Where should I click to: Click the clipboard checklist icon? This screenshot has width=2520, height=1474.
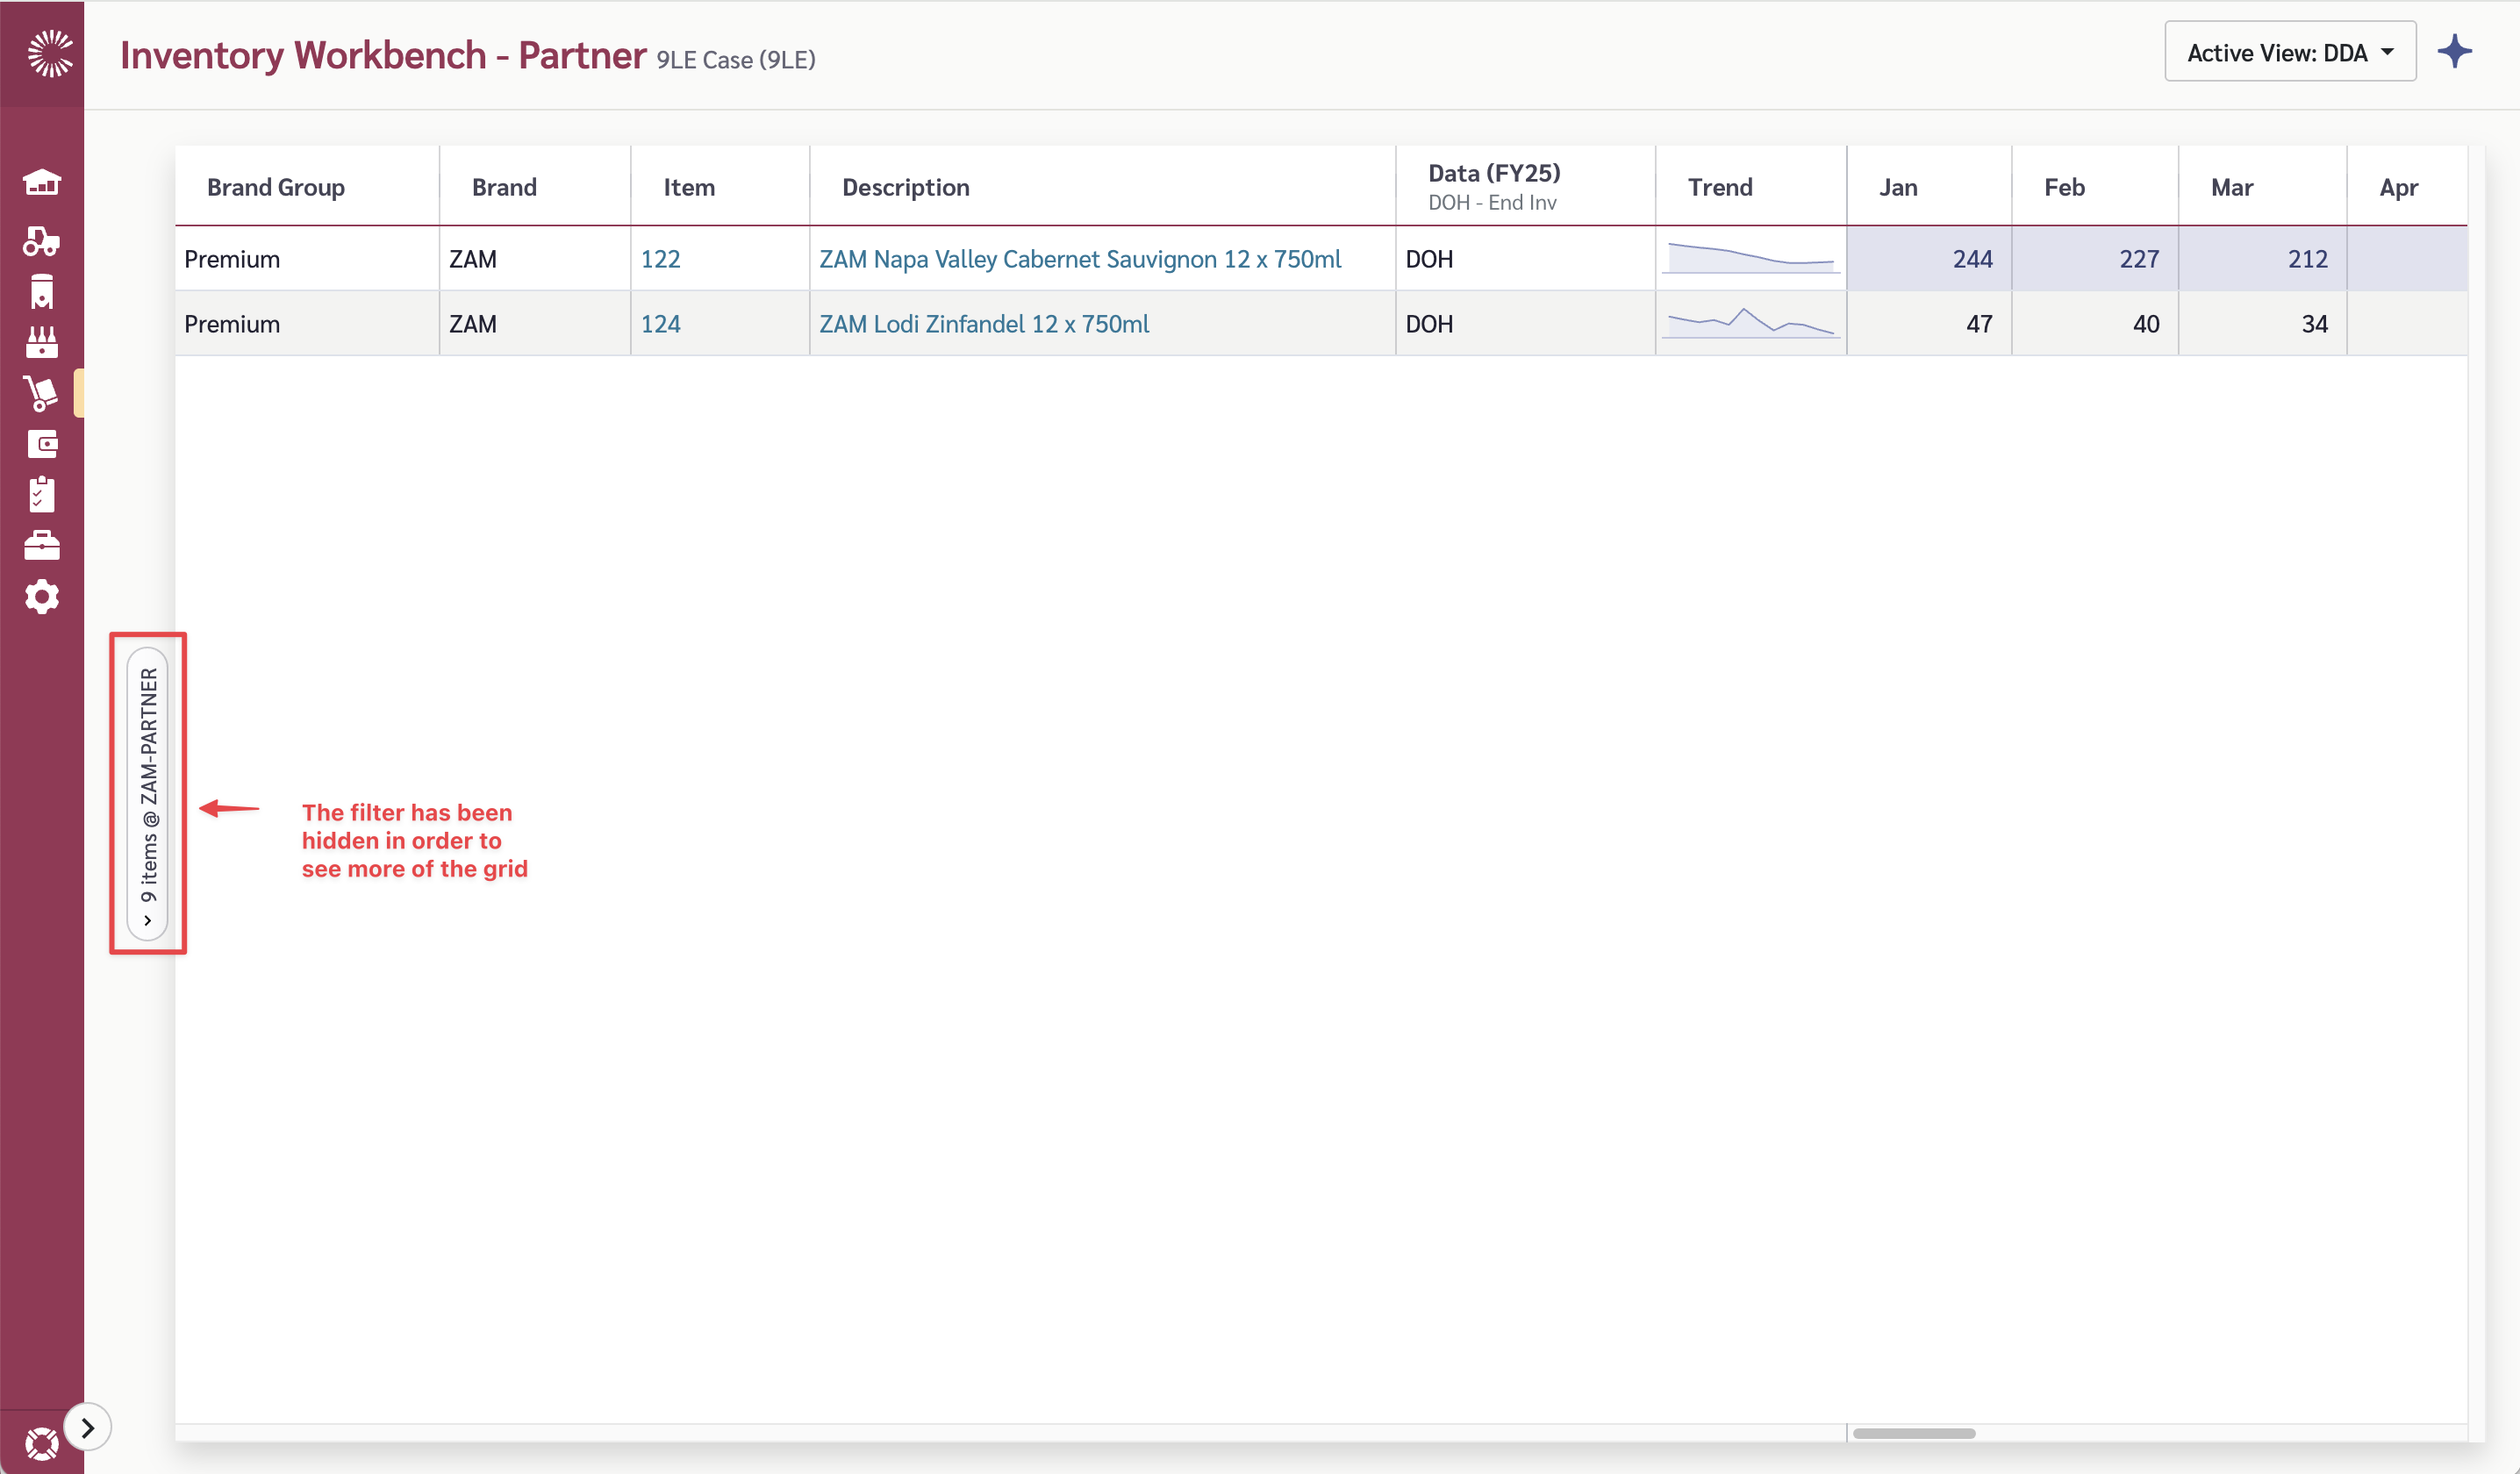pos(42,495)
